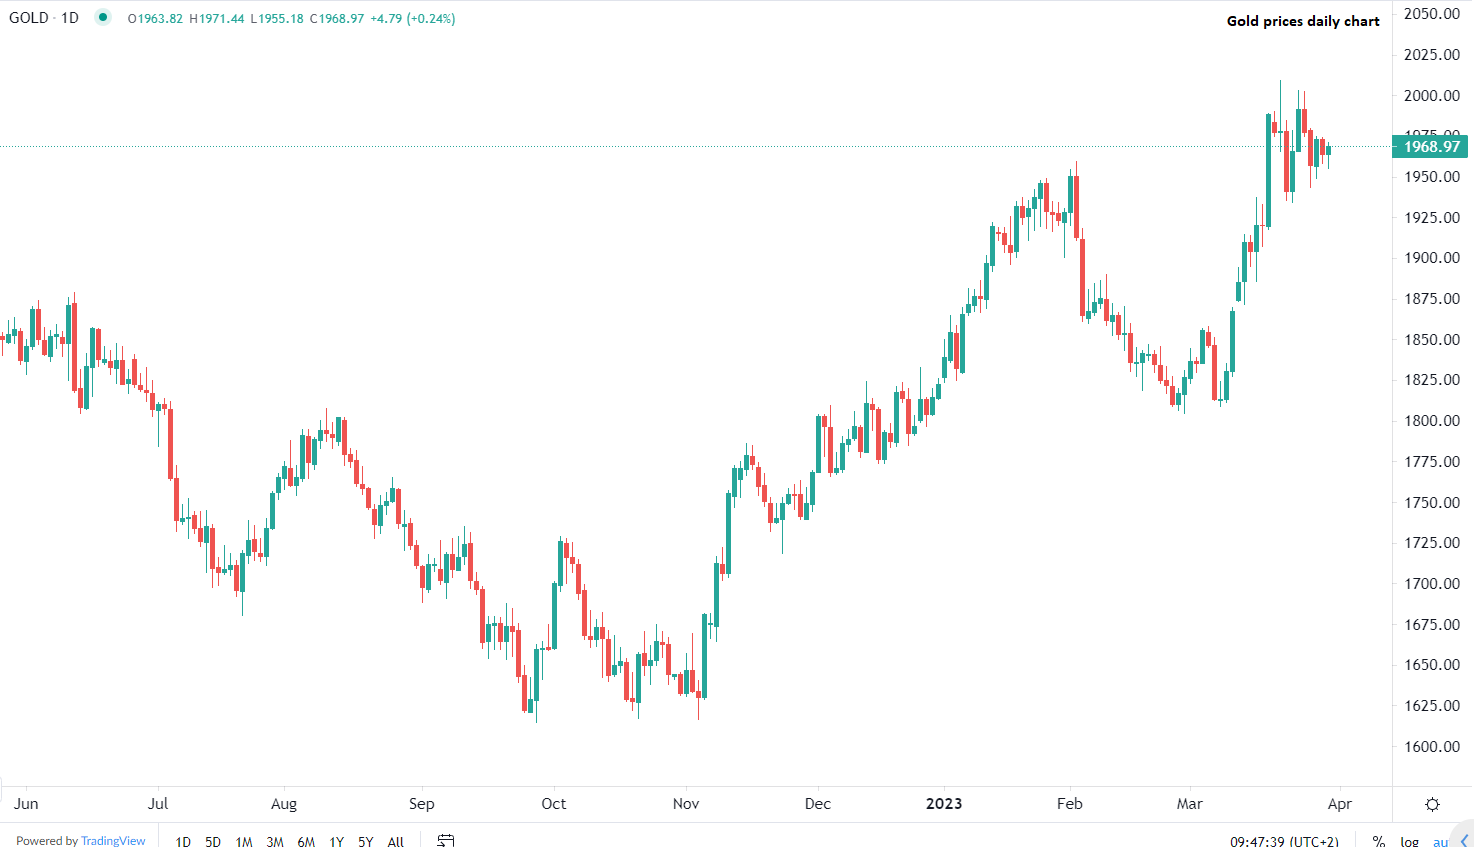The width and height of the screenshot is (1474, 847).
Task: Switch to the 1Y timeframe tab
Action: [336, 841]
